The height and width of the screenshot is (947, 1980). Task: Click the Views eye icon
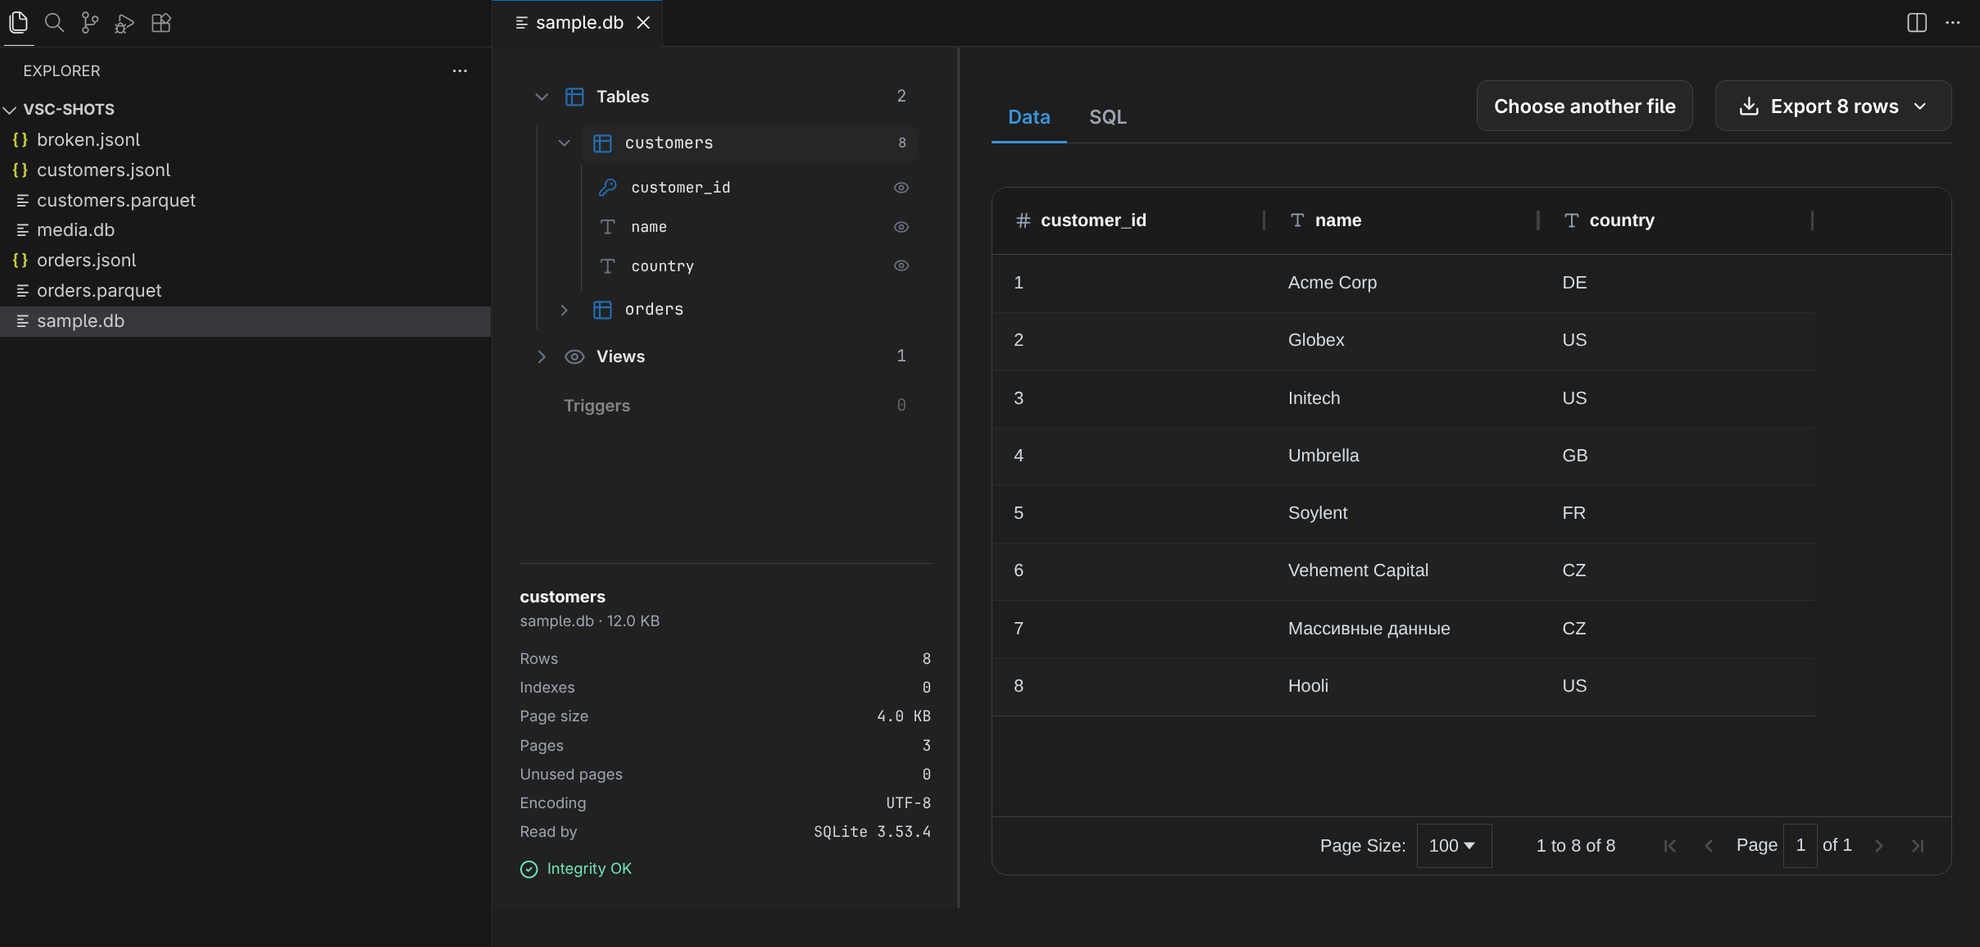click(574, 357)
